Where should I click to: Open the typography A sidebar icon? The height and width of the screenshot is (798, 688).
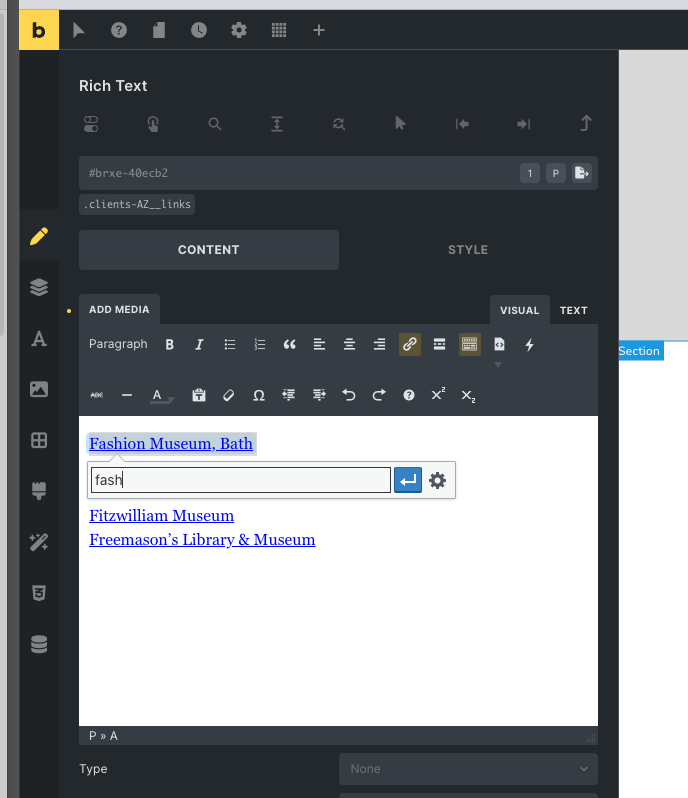point(39,338)
